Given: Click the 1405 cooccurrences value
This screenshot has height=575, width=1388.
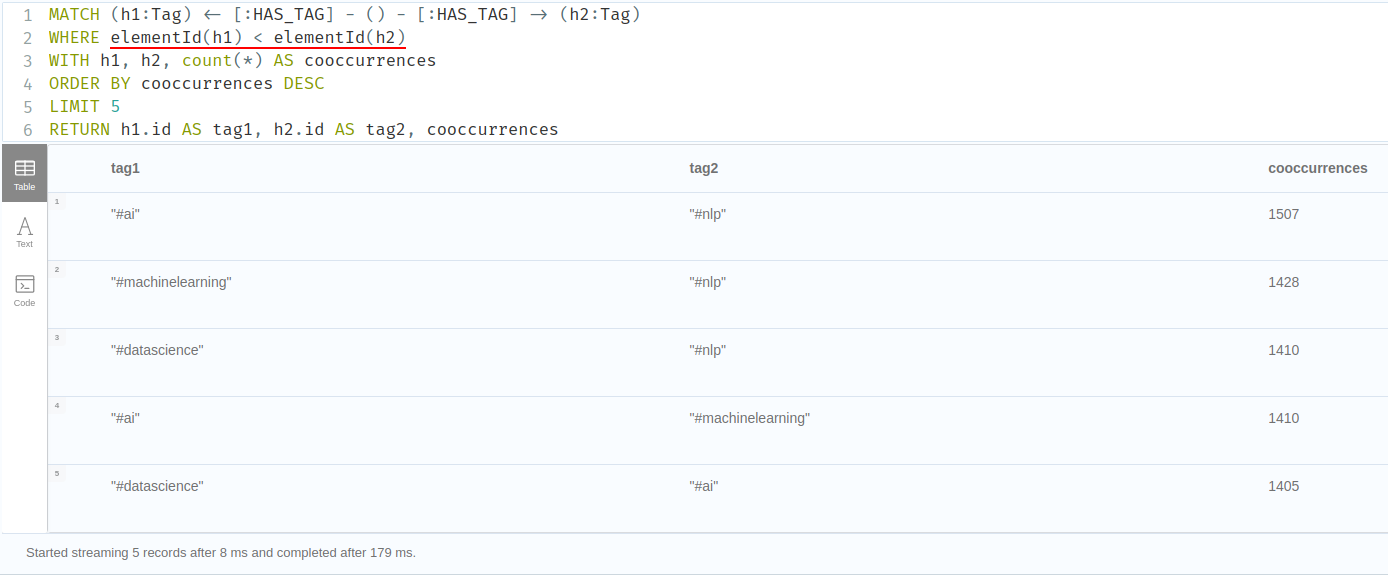Looking at the screenshot, I should [x=1283, y=486].
